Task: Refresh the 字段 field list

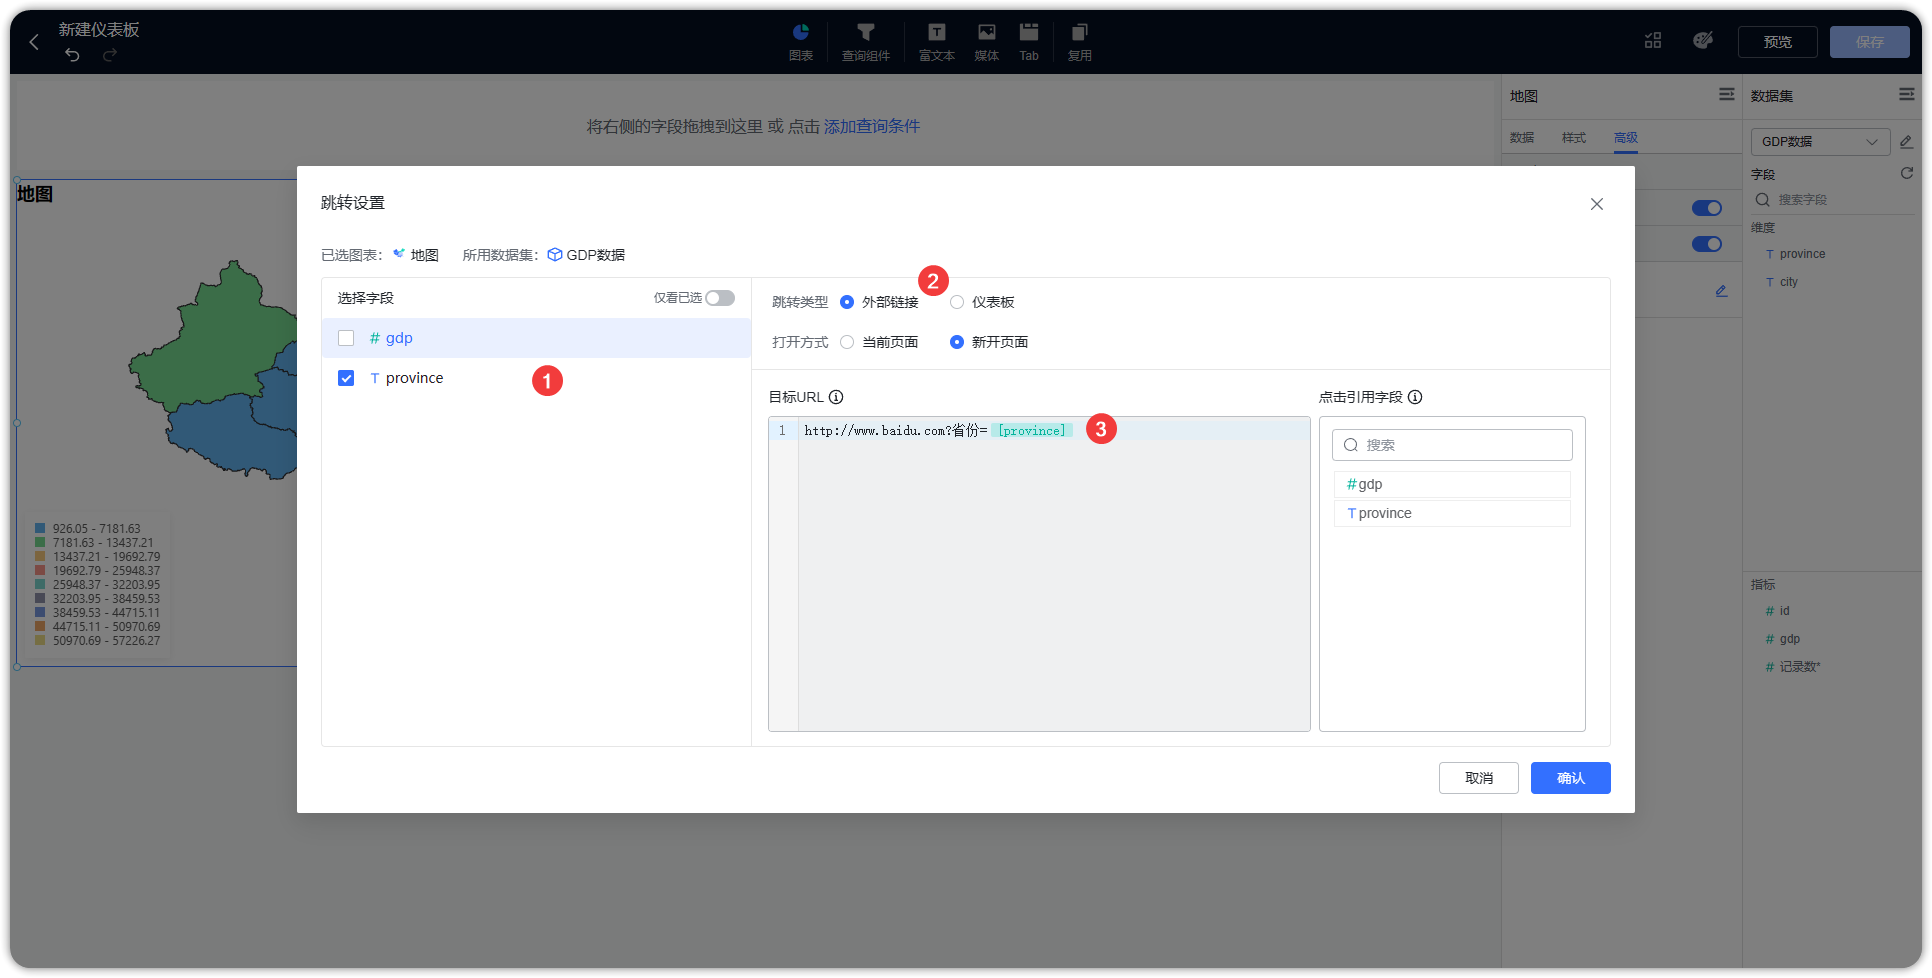Action: [1907, 173]
